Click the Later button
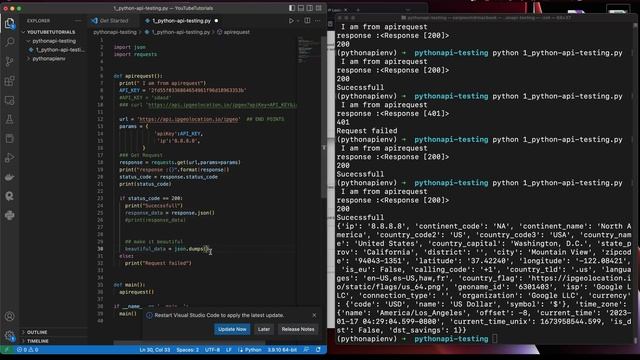Screen dimensions: 640x360 (x=264, y=329)
